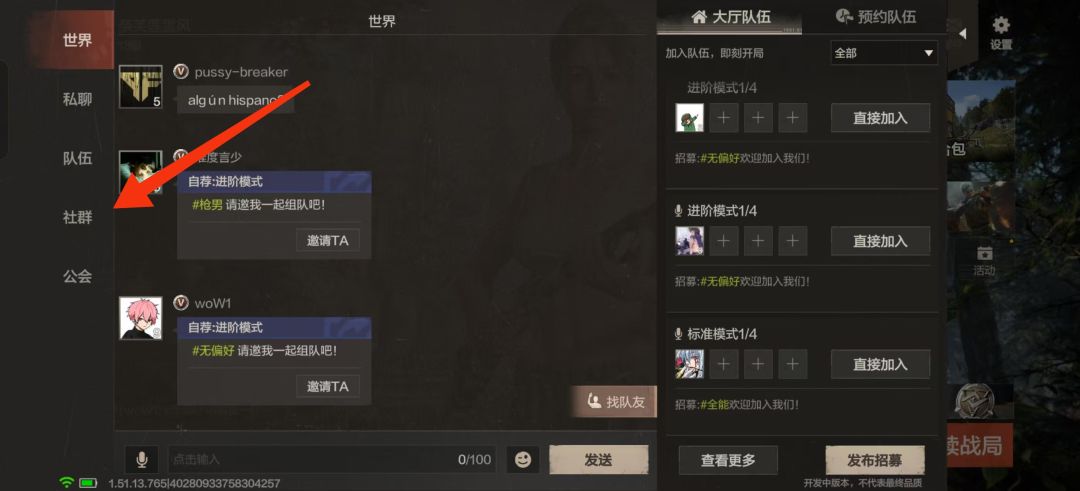Screen dimensions: 1080x491
Task: Click the last plus slot in the 标准模式 team
Action: 793,364
